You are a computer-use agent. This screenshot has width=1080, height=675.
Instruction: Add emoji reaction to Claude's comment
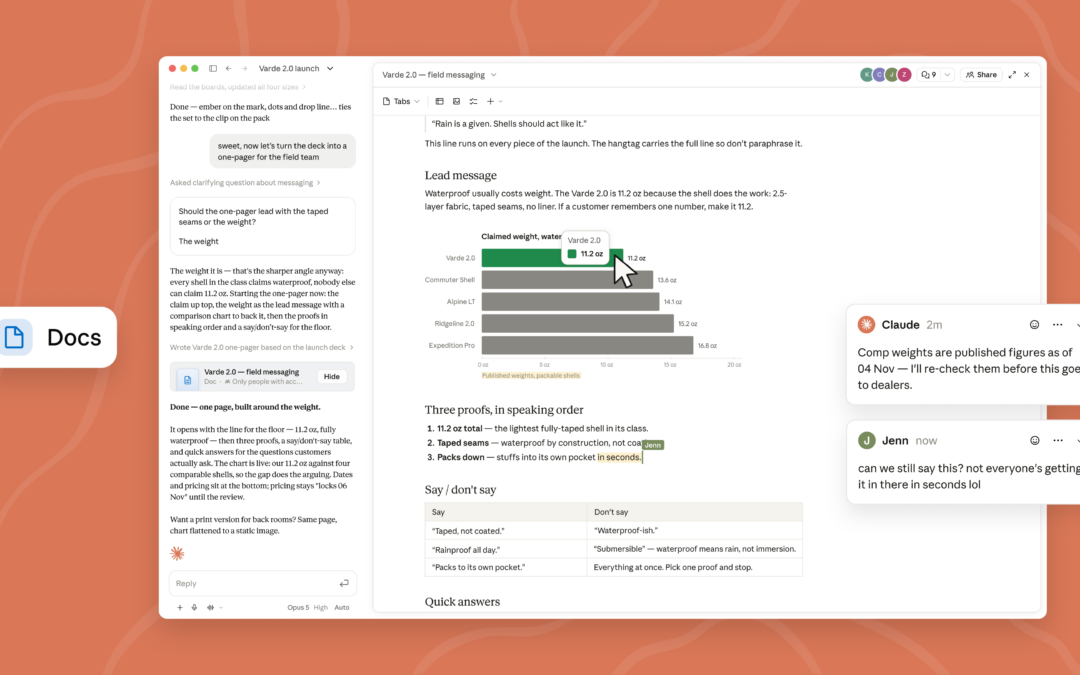1034,324
